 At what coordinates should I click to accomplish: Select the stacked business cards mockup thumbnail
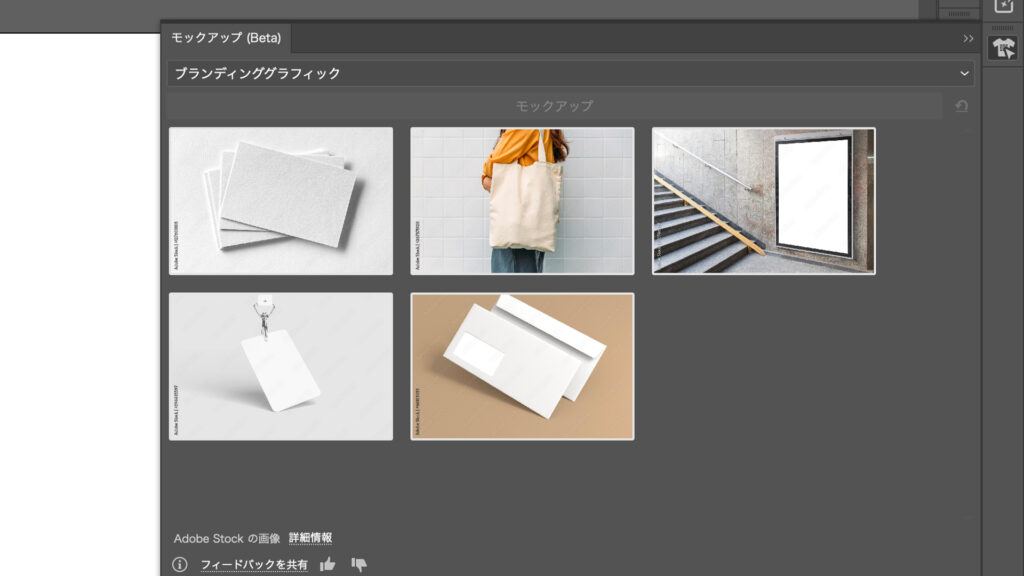click(x=280, y=200)
